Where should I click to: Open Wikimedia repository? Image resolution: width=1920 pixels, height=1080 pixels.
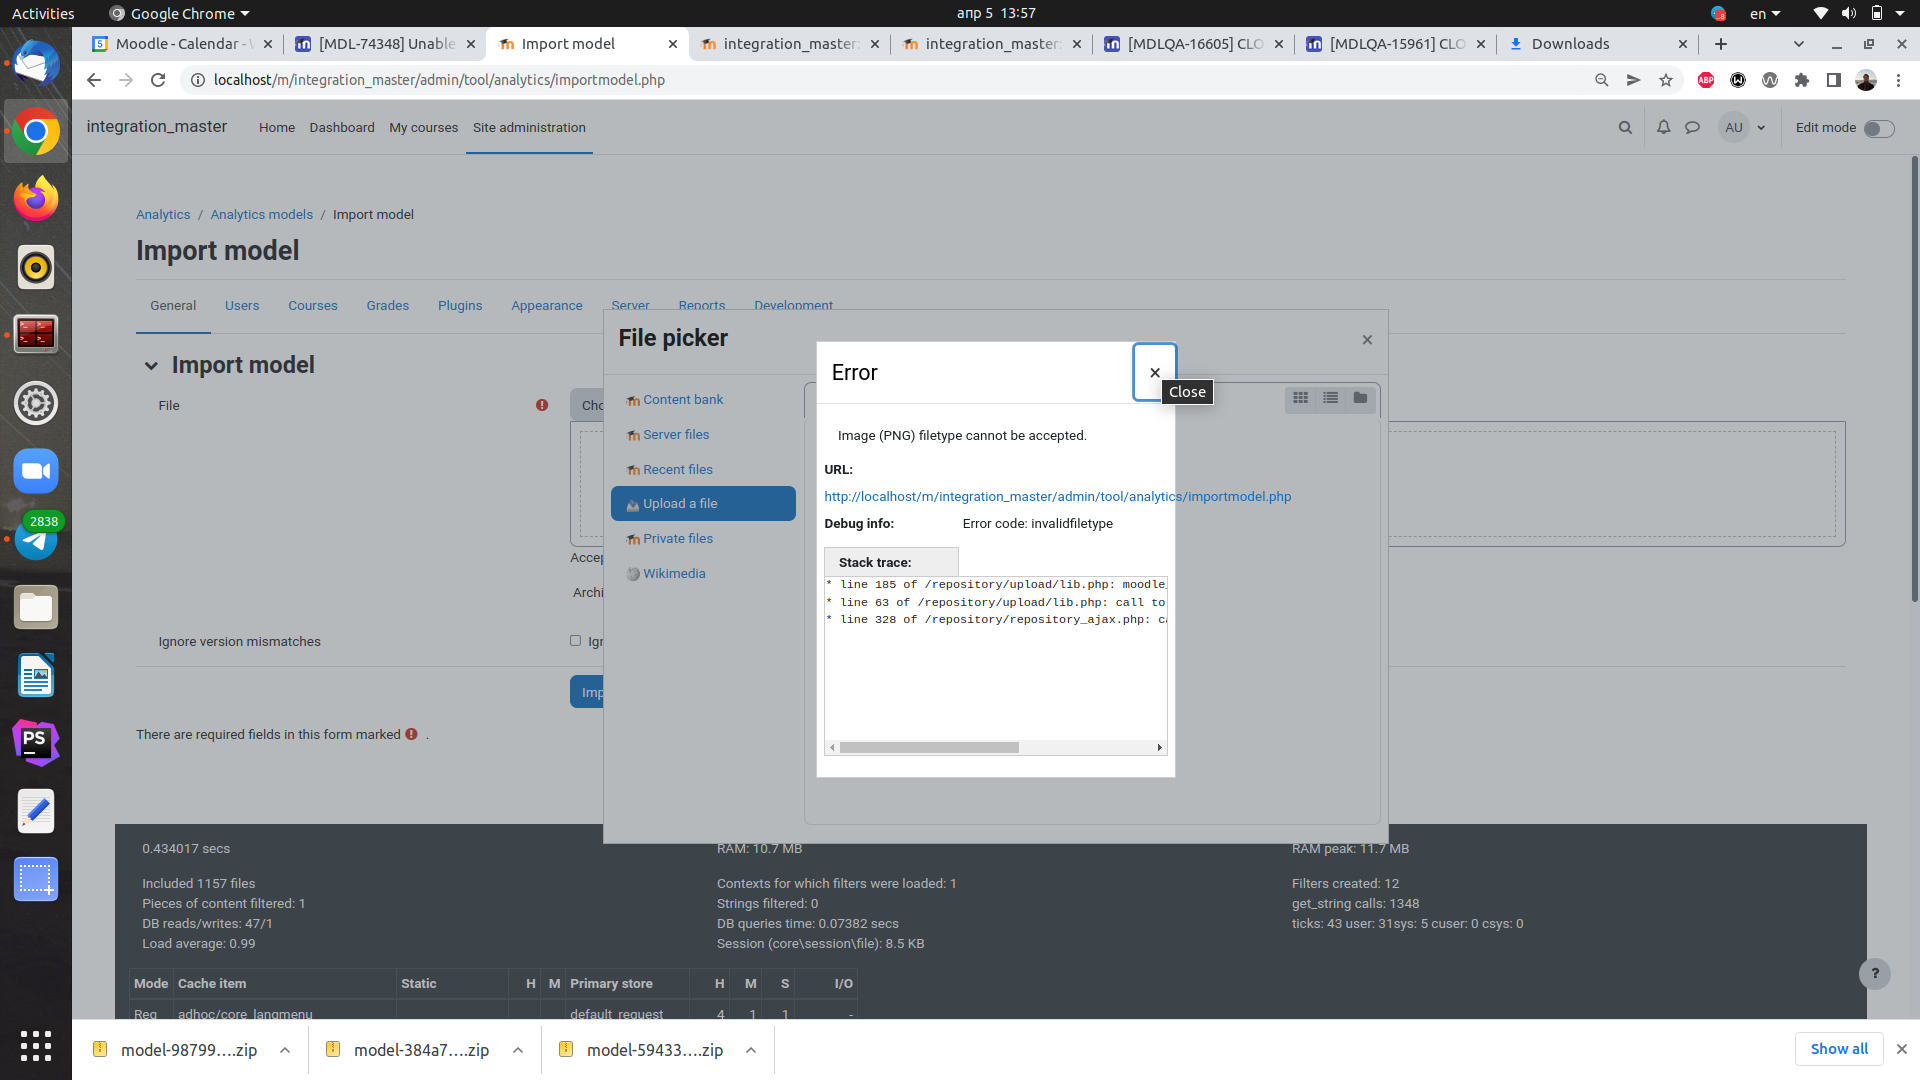(674, 574)
